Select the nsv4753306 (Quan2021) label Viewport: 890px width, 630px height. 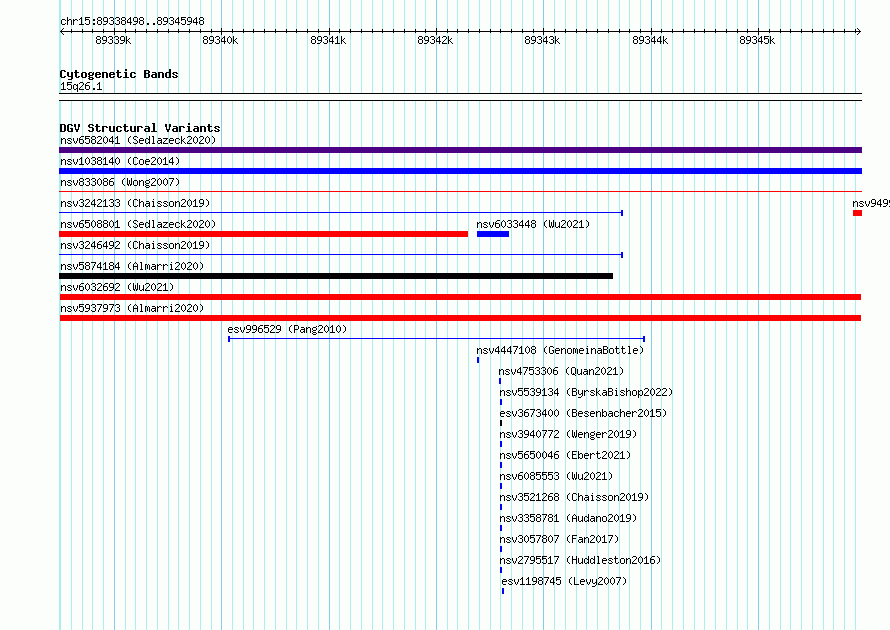click(561, 371)
